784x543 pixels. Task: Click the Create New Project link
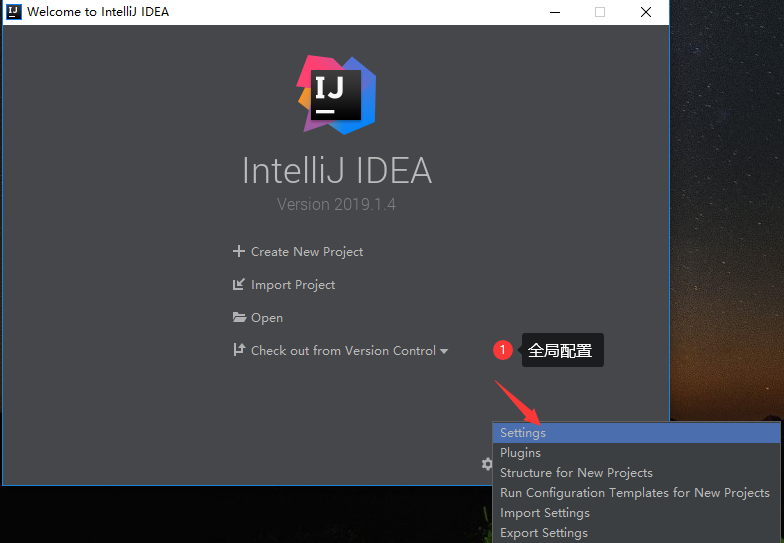[x=307, y=252]
